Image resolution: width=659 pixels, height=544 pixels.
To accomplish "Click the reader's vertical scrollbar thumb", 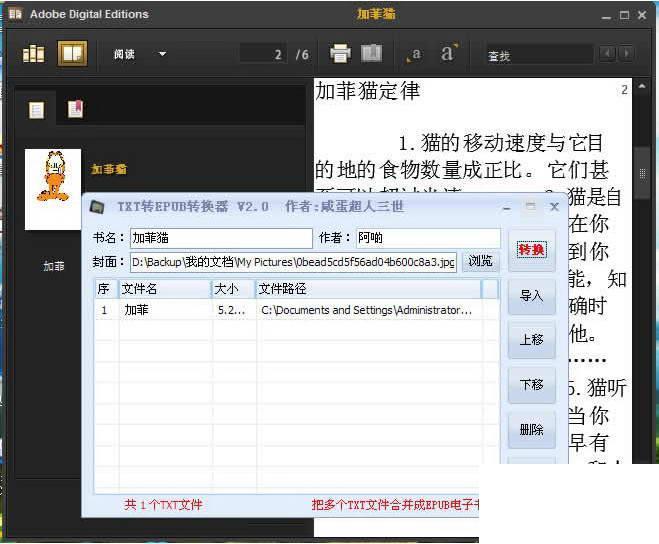I will click(642, 173).
